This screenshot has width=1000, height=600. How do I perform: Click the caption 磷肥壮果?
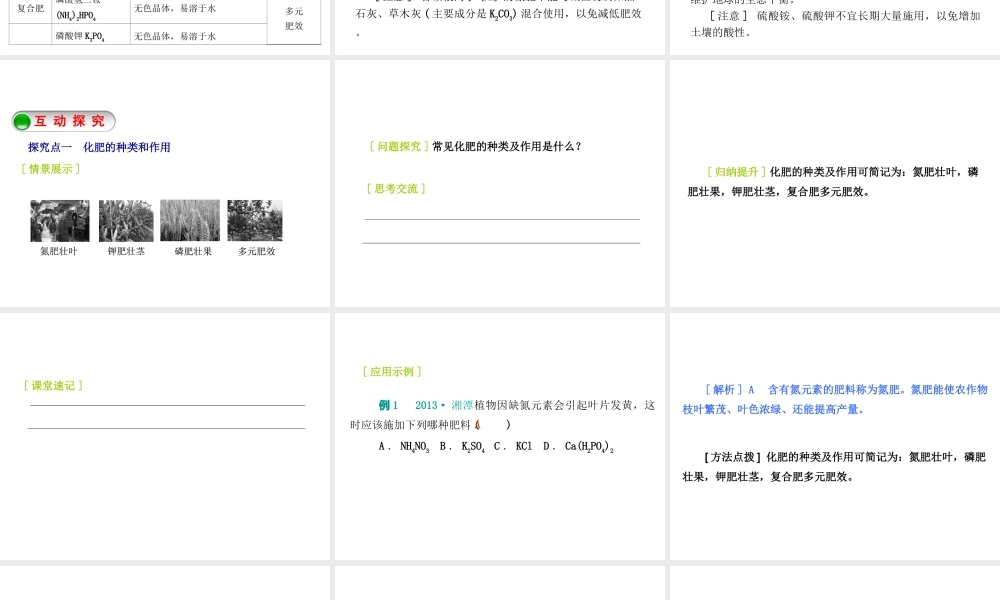(x=193, y=251)
